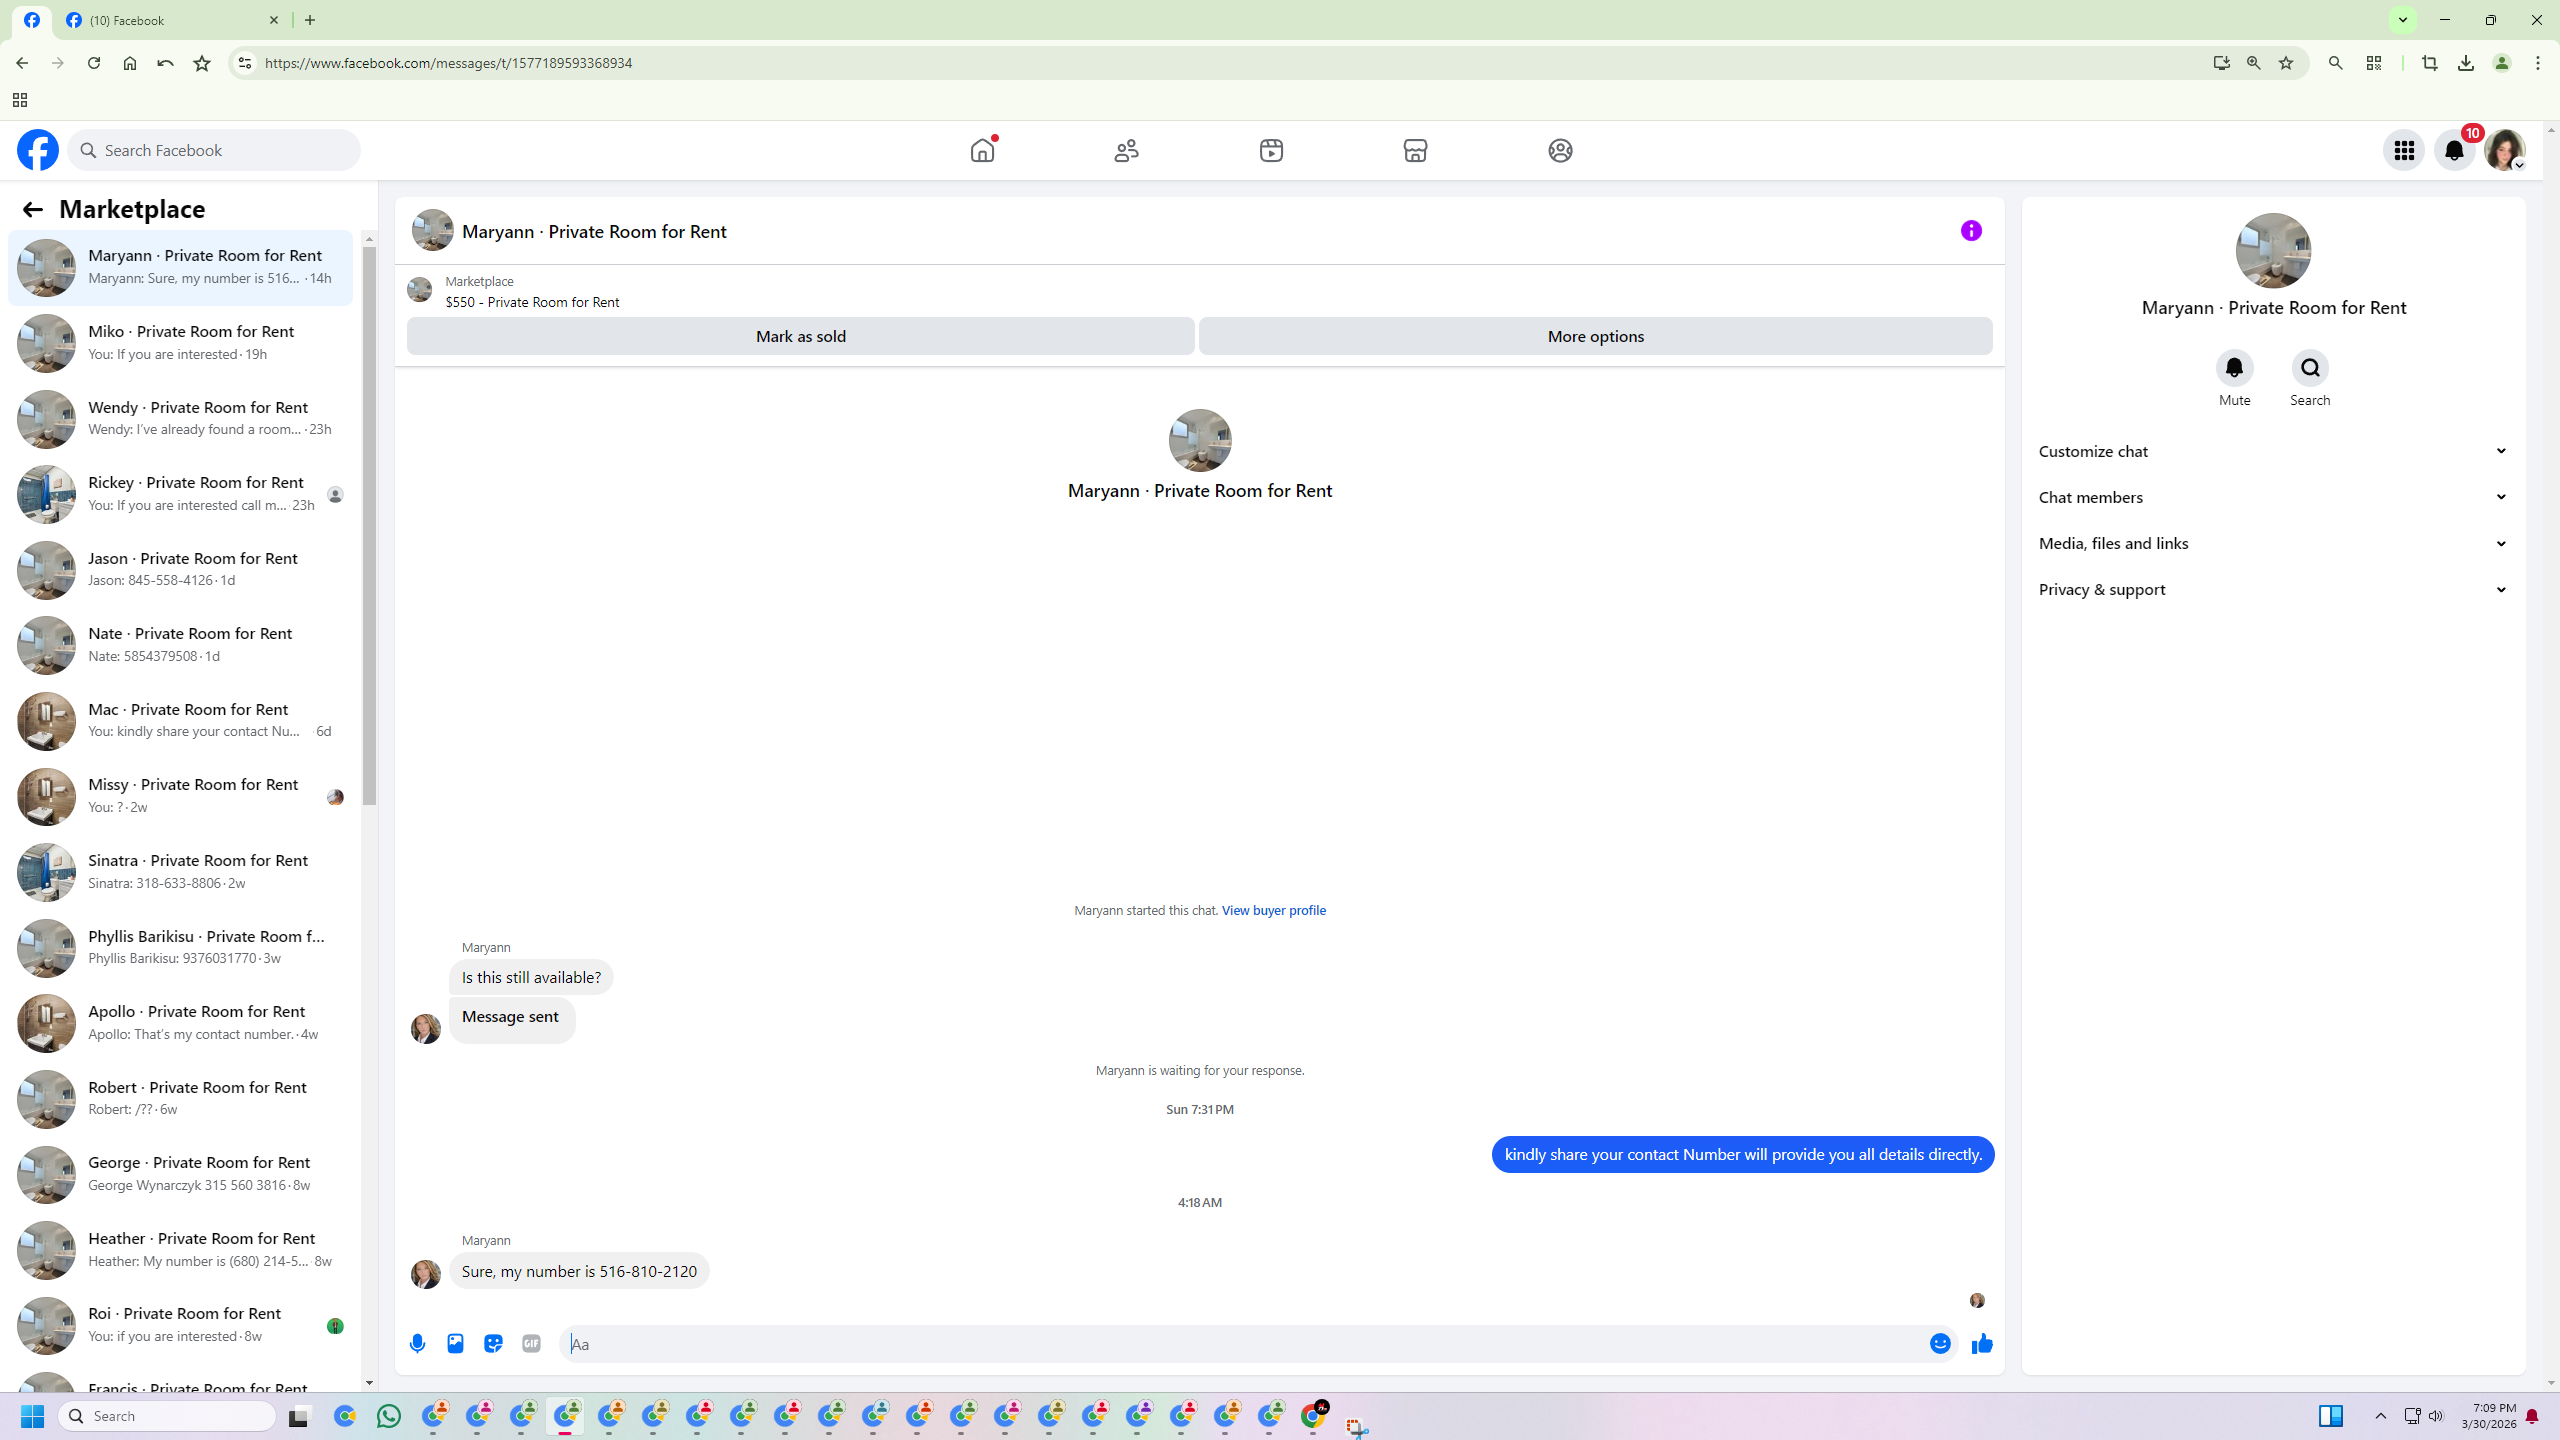This screenshot has width=2560, height=1440.
Task: Send a thumbs-up like
Action: point(1981,1343)
